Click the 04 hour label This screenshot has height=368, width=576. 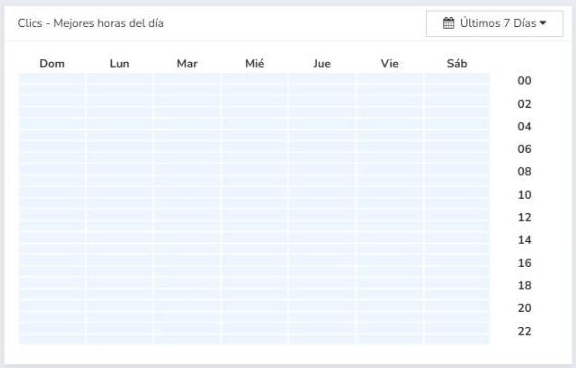524,127
